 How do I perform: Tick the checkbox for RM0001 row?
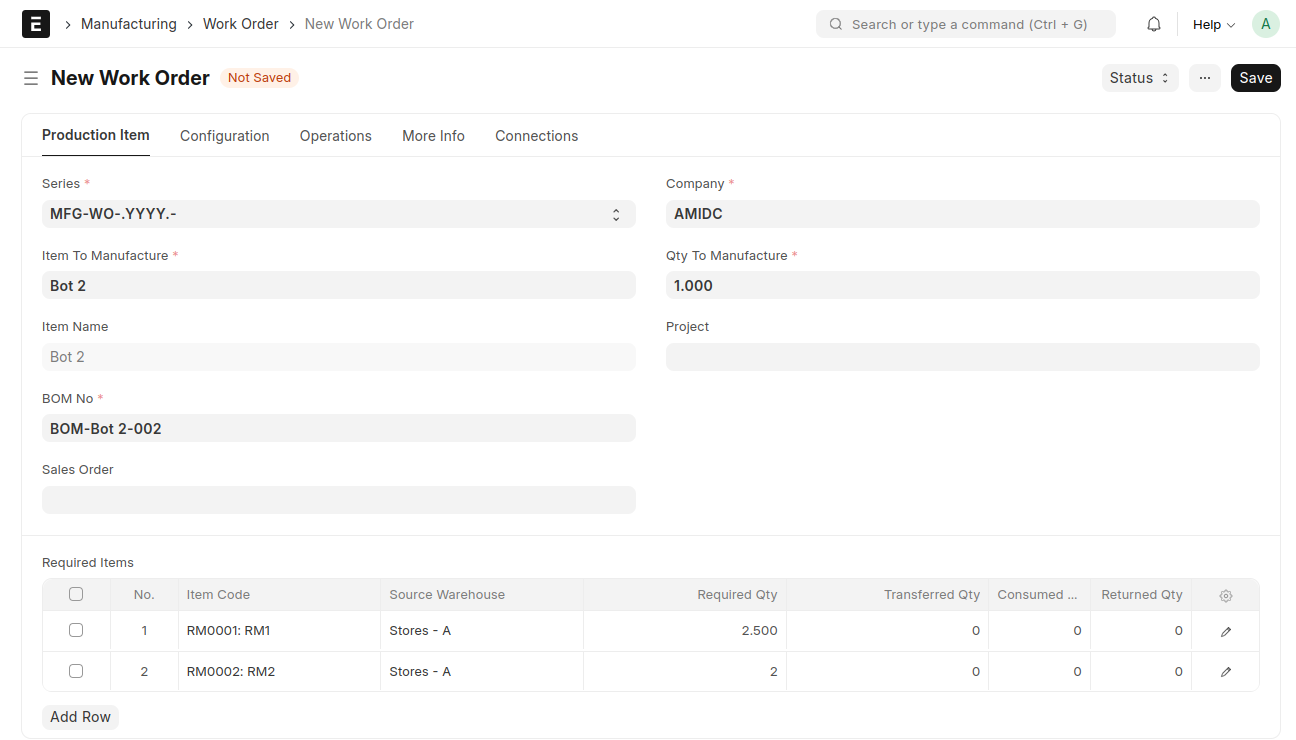pyautogui.click(x=76, y=630)
